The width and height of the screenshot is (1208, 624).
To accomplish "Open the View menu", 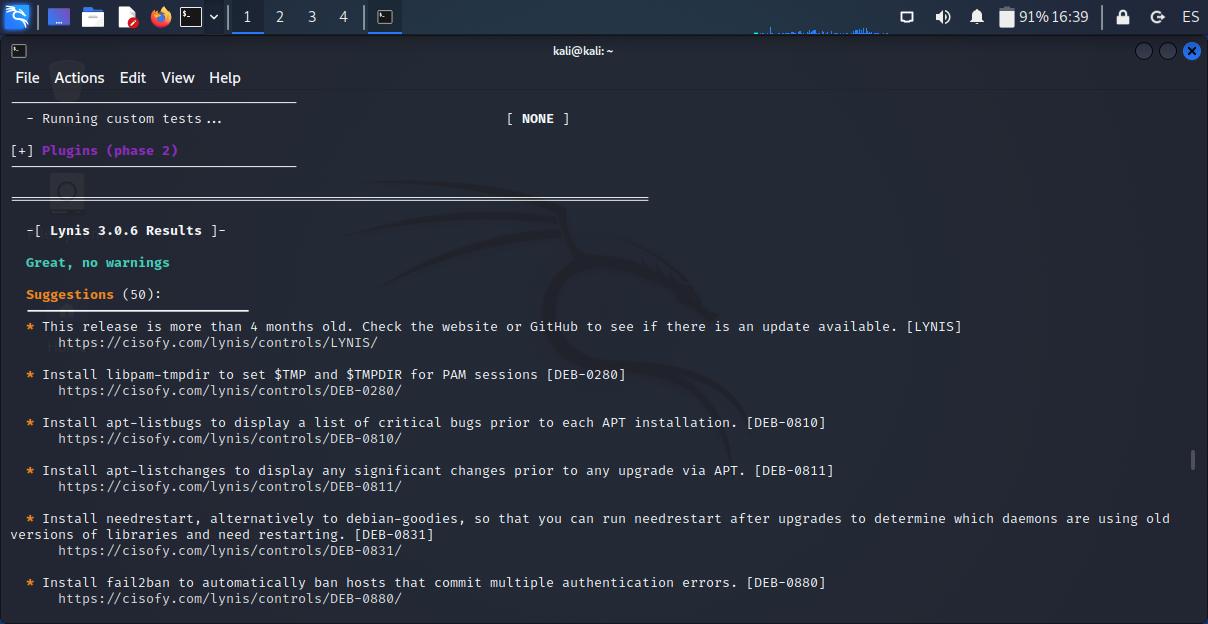I will click(x=178, y=78).
